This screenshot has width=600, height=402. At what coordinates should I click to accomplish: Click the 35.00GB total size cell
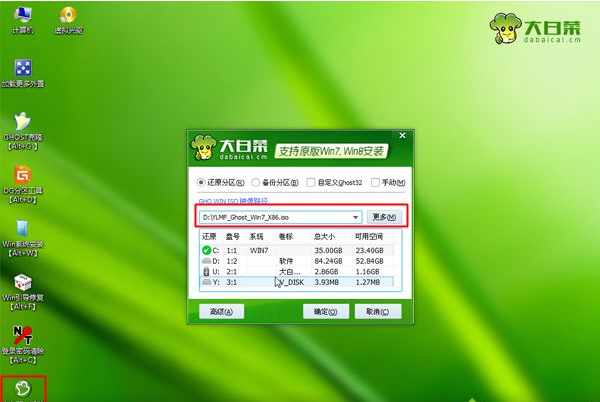(x=328, y=251)
